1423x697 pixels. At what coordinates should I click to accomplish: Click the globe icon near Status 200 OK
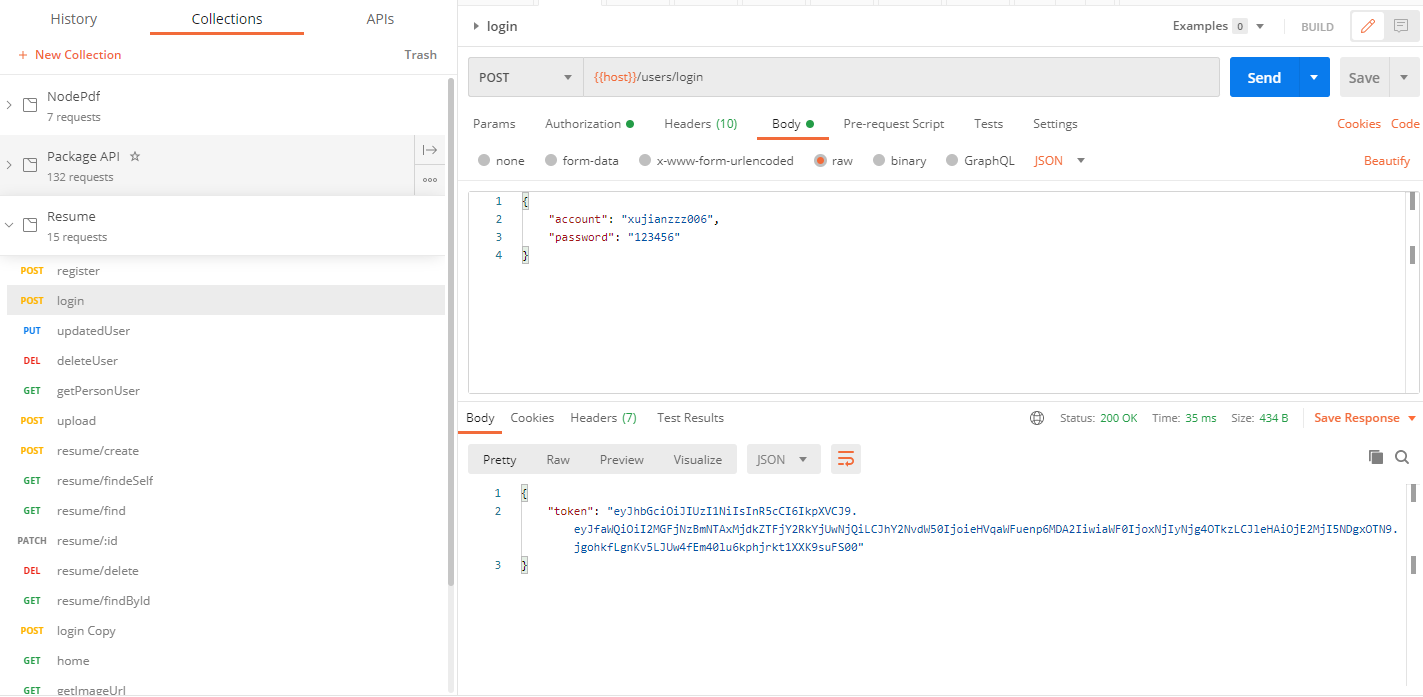tap(1037, 418)
